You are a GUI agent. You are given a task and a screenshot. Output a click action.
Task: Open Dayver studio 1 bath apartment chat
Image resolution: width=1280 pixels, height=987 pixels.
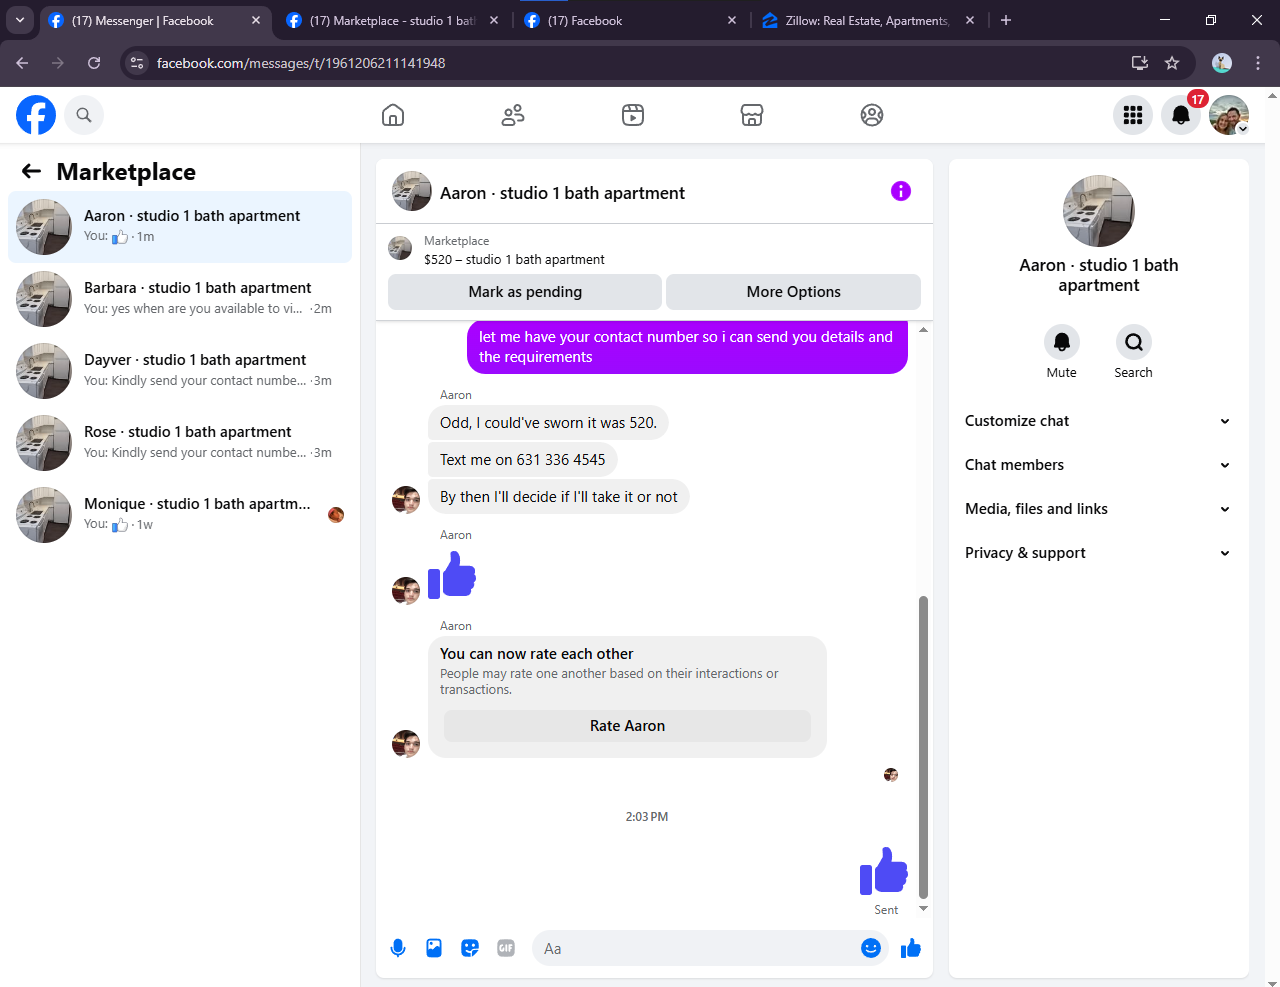[x=180, y=371]
